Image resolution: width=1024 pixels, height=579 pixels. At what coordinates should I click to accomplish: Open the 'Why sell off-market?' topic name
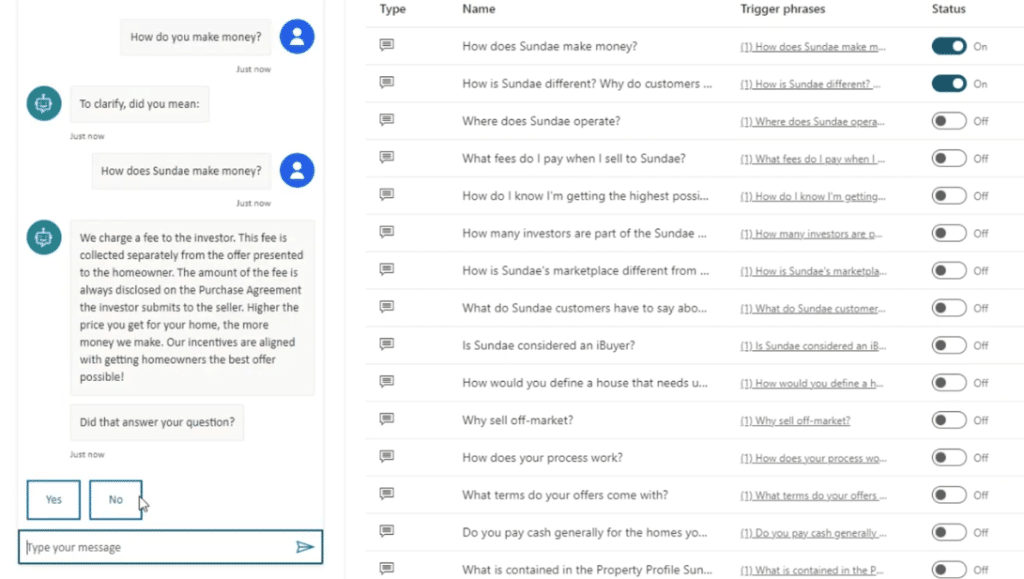coord(518,420)
